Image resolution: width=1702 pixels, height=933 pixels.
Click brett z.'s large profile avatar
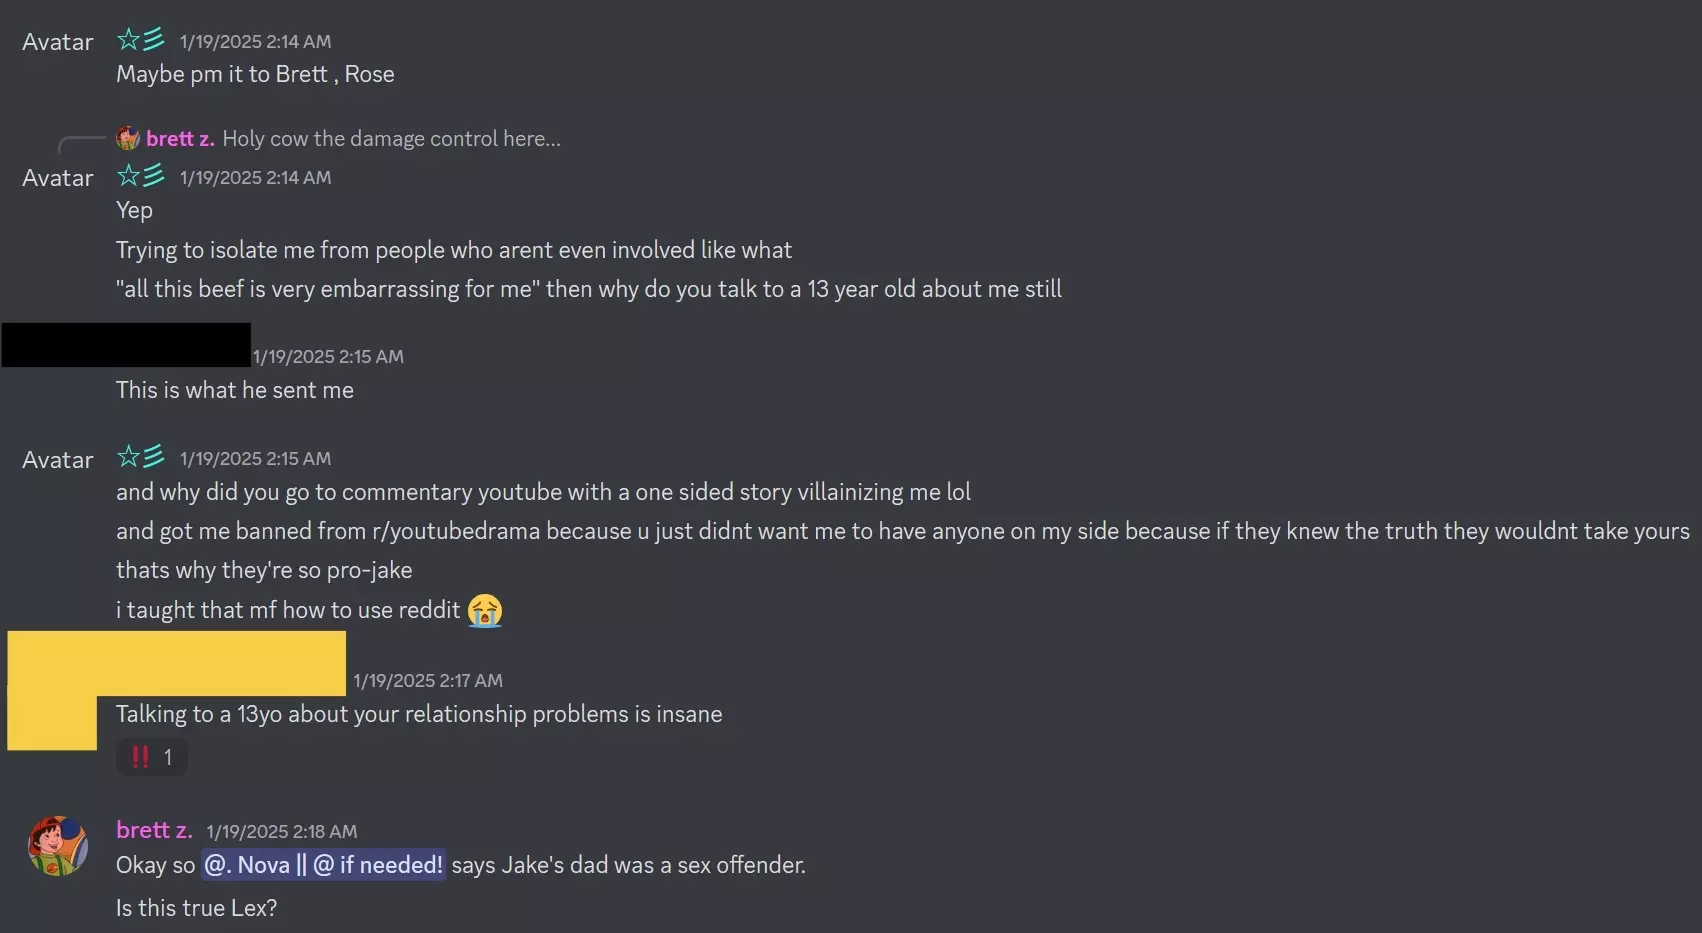point(57,846)
